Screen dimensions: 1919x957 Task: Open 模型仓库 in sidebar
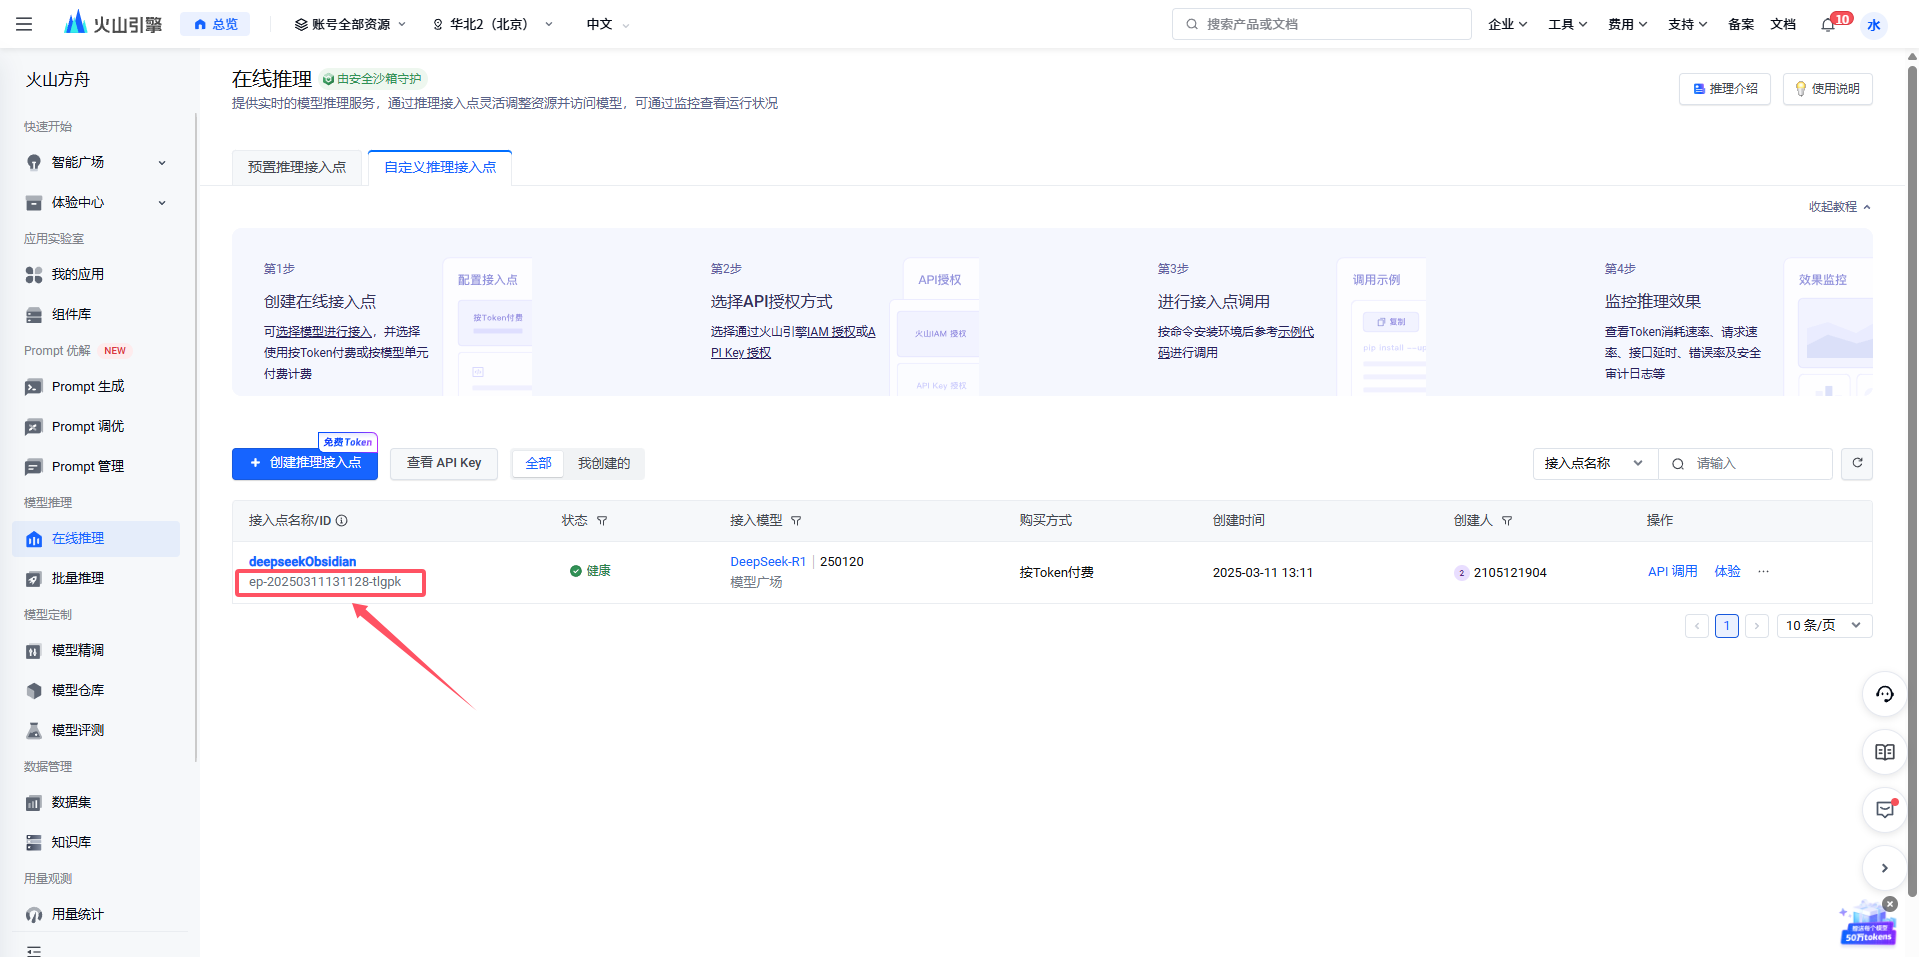pos(96,690)
